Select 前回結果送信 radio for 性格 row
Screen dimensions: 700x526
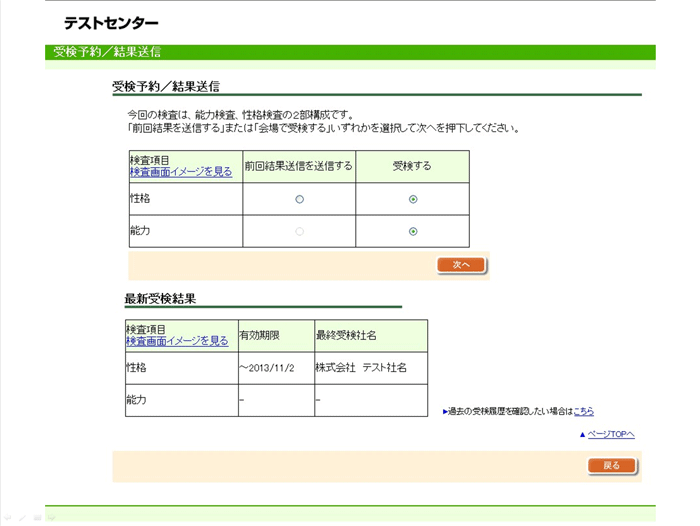299,199
